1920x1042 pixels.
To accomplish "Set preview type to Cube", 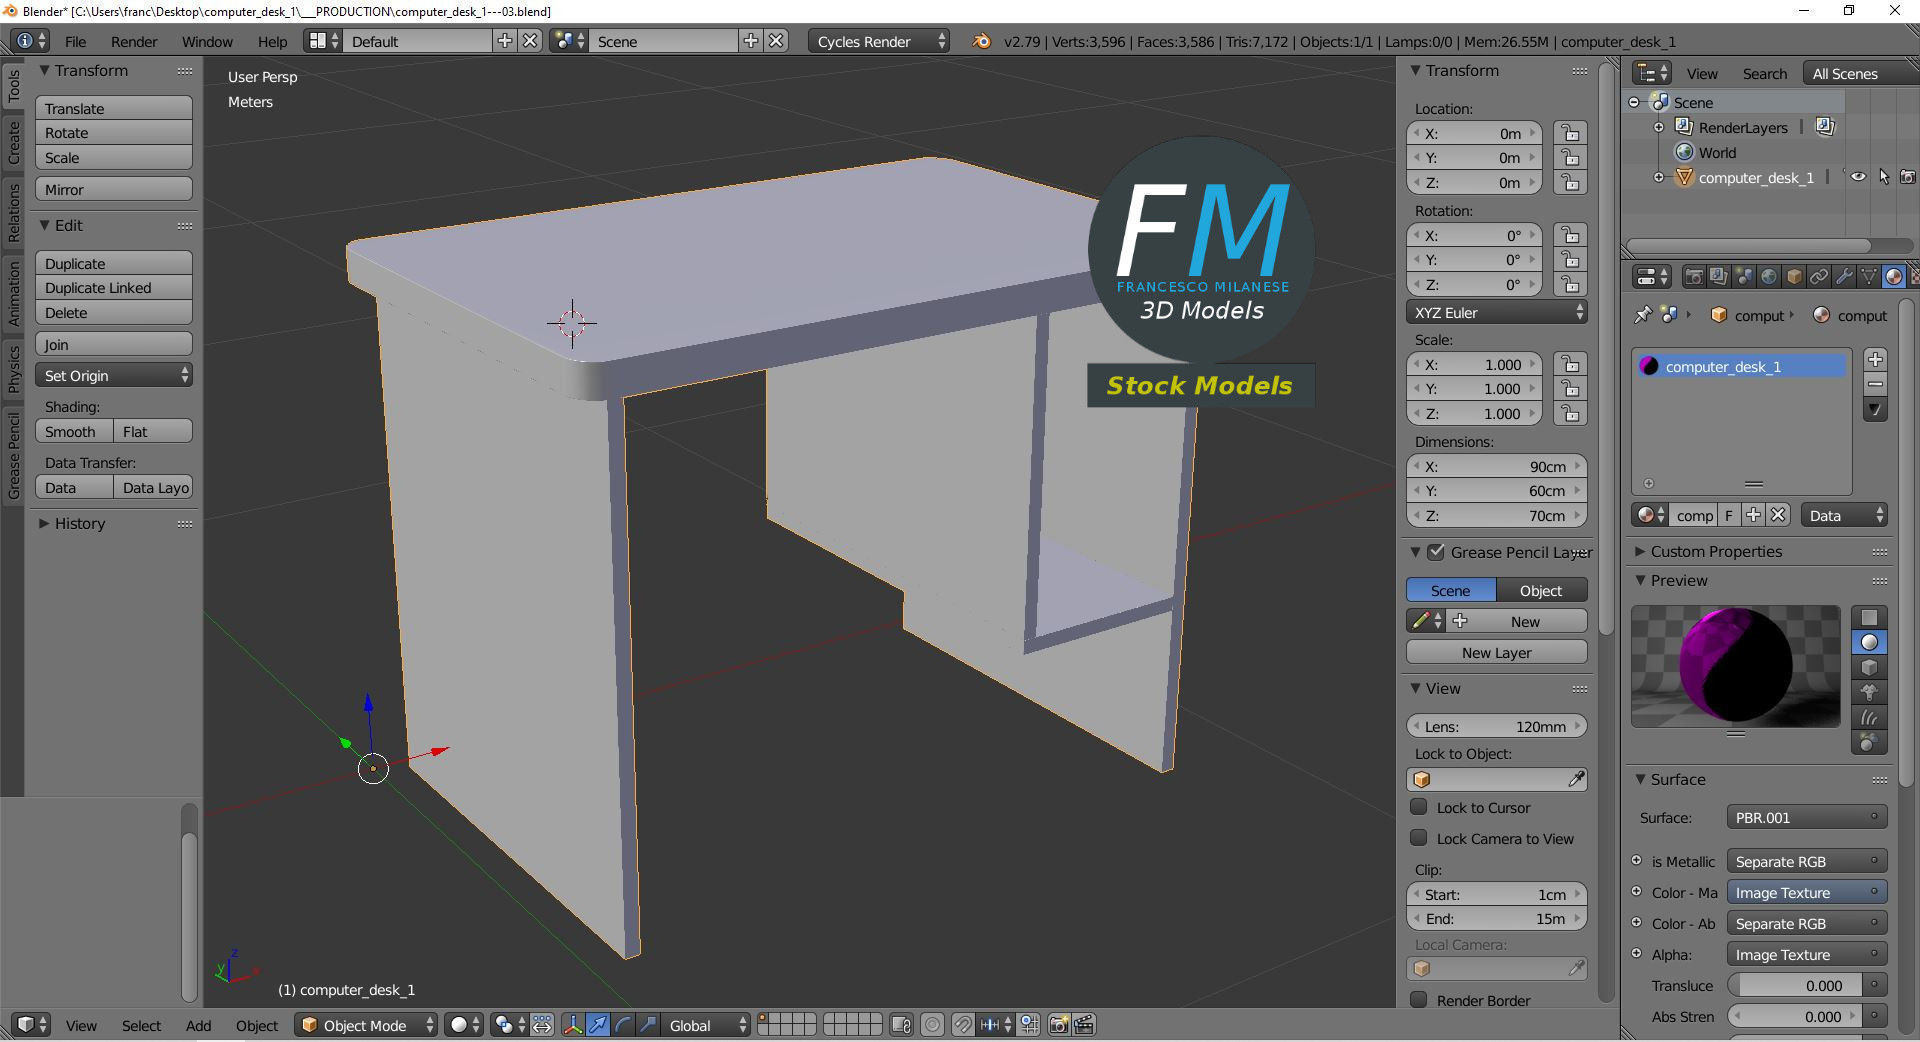I will click(x=1869, y=667).
